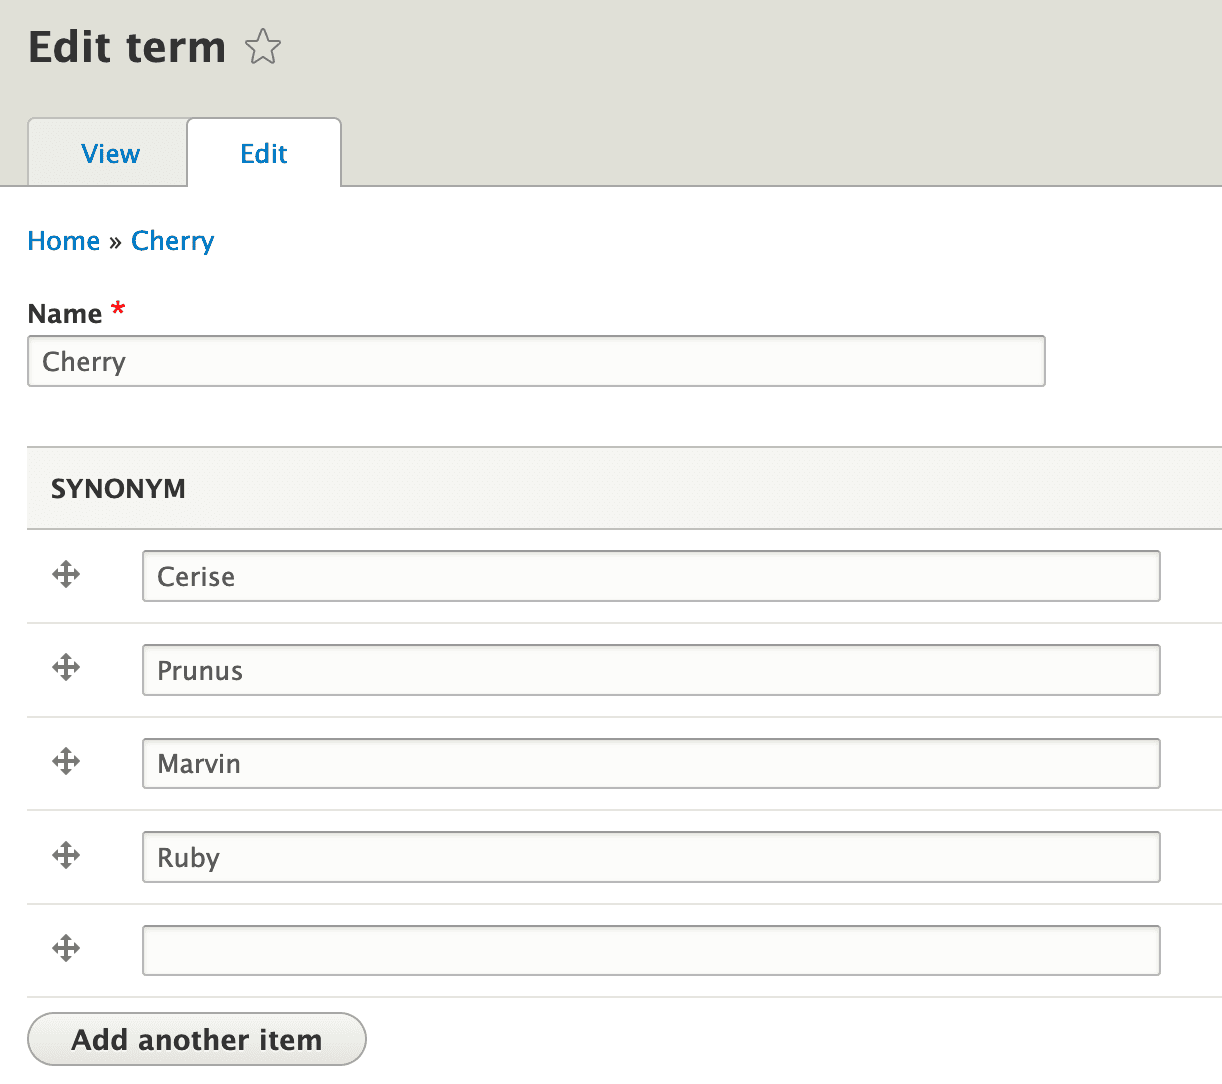Go to the Home breadcrumb link
This screenshot has height=1084, width=1222.
tap(64, 241)
